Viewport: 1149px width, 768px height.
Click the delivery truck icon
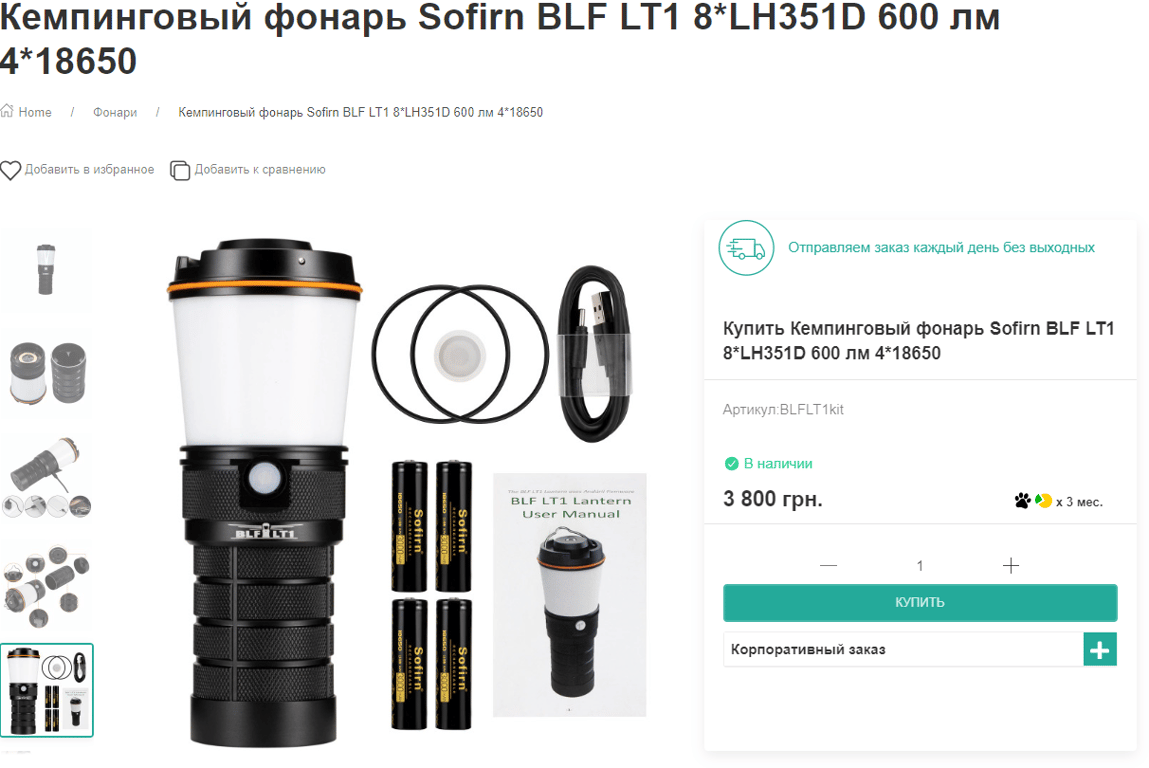point(746,248)
